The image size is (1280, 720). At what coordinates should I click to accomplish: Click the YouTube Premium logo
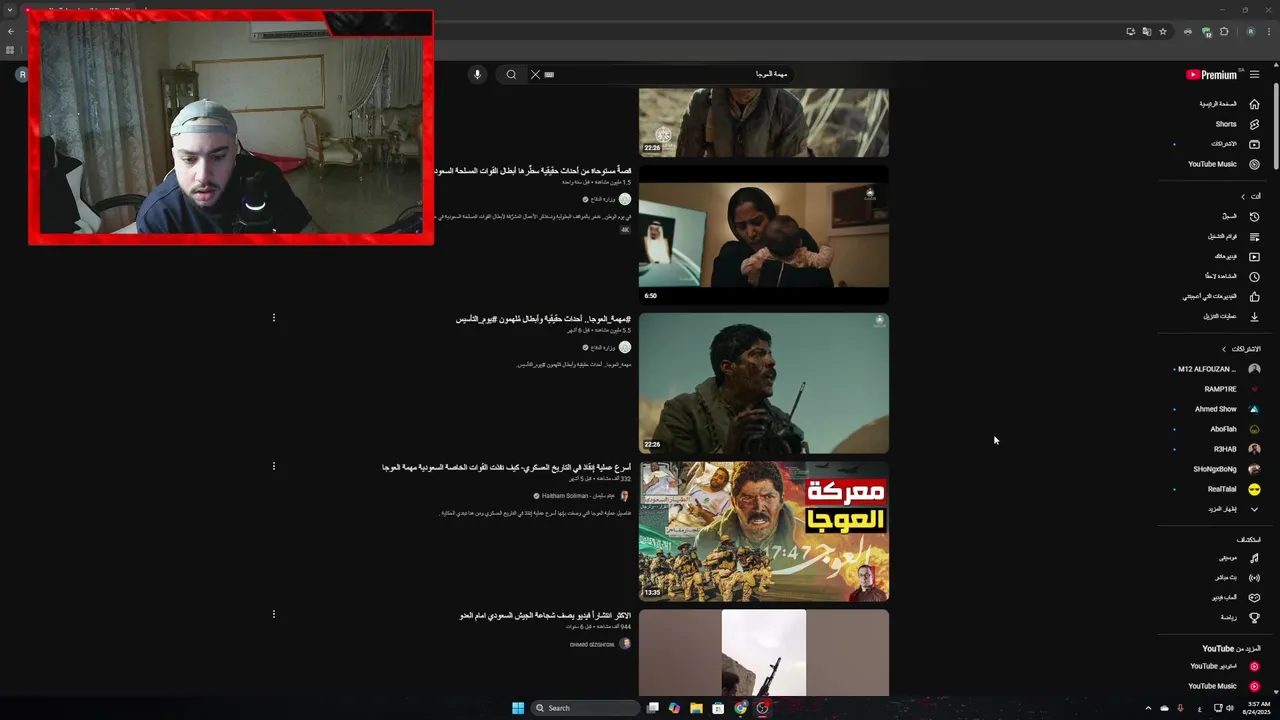coord(1212,74)
